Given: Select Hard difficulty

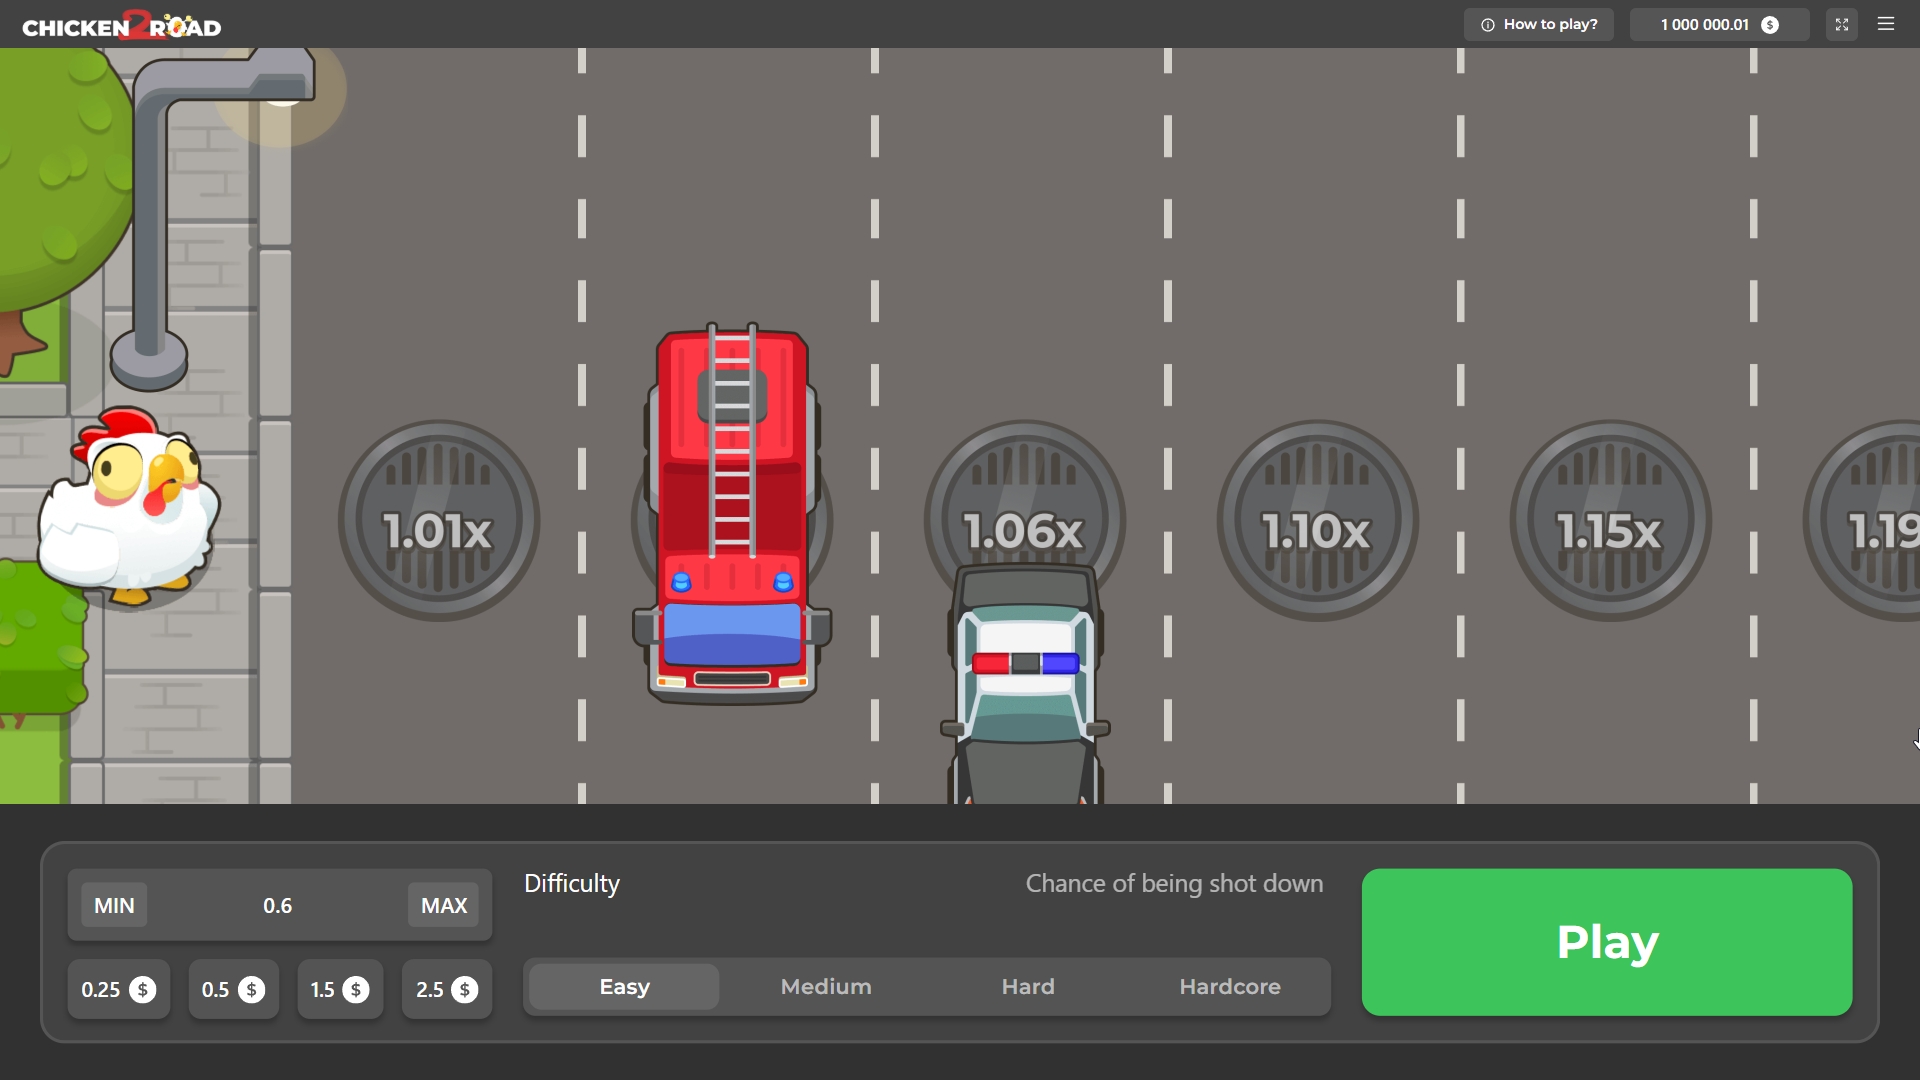Looking at the screenshot, I should coord(1028,987).
